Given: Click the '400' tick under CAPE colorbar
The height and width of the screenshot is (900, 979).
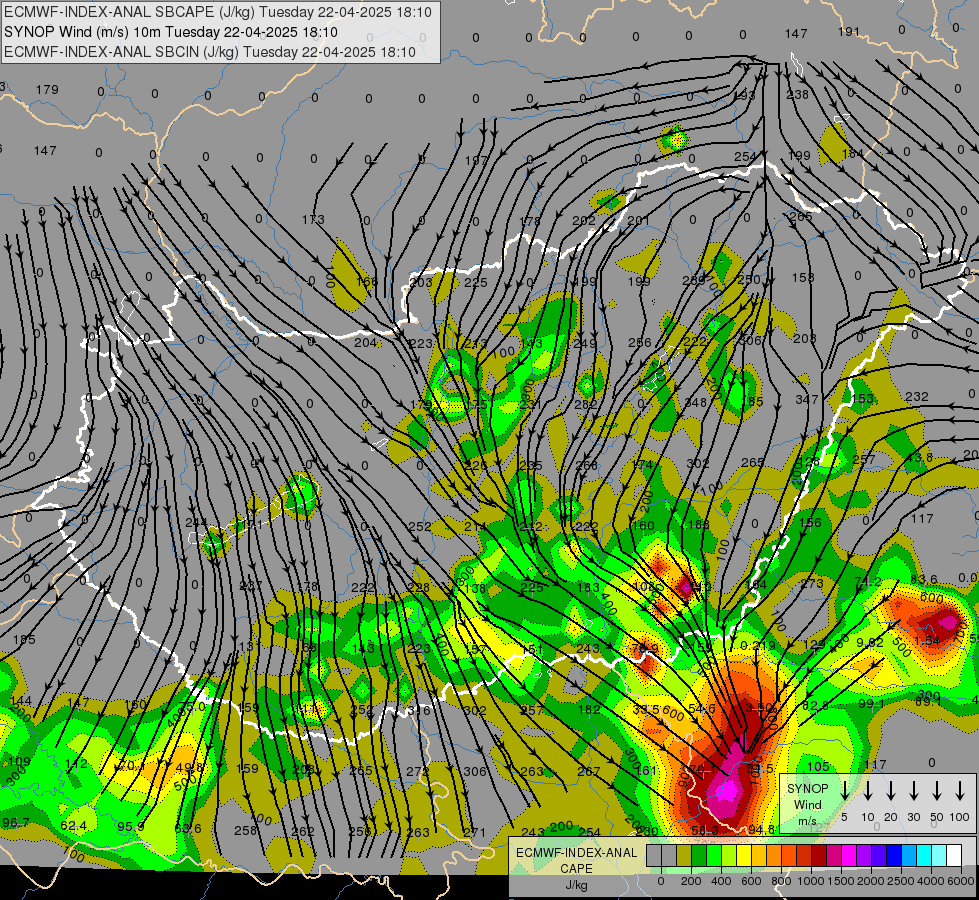Looking at the screenshot, I should (721, 881).
